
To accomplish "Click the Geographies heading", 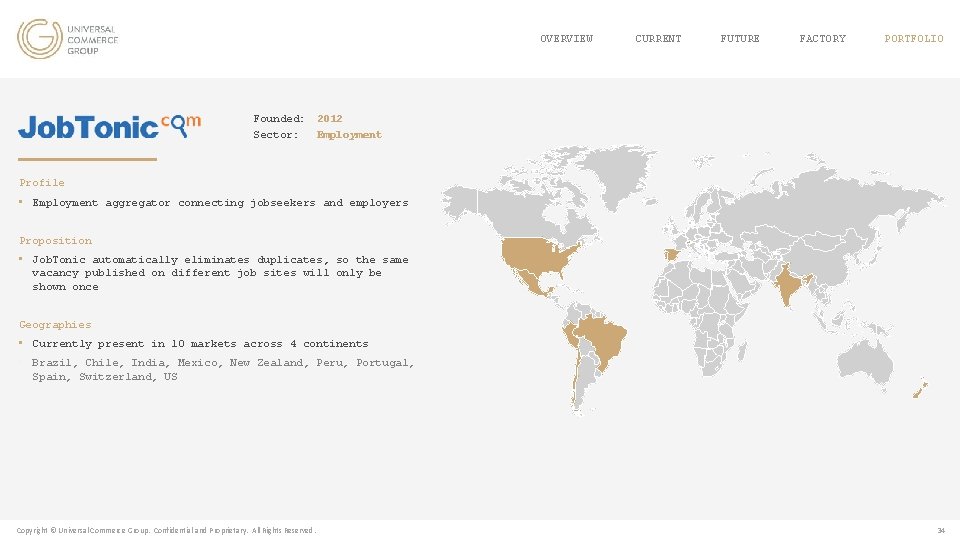I will (55, 324).
